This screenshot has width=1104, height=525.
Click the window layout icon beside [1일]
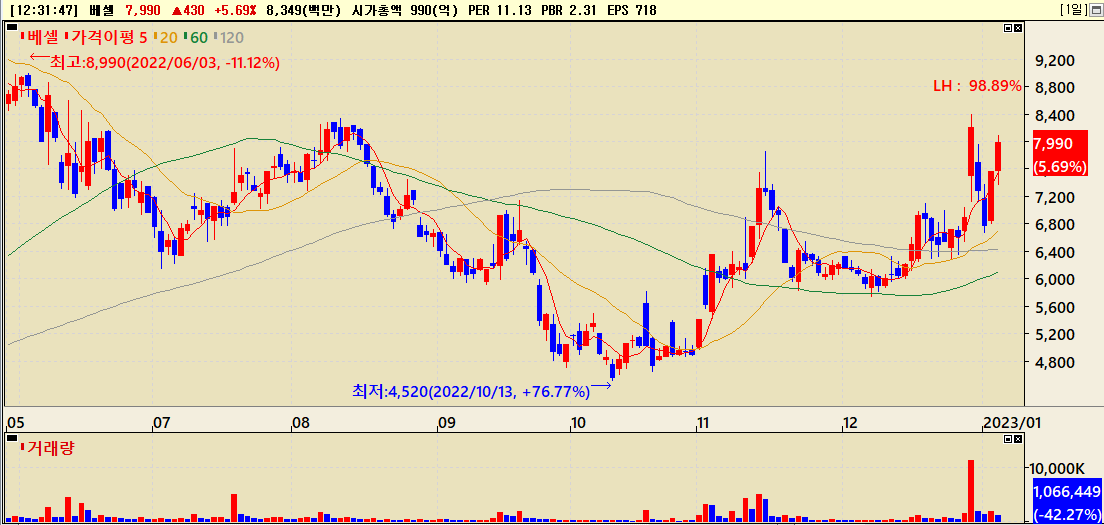1095,10
